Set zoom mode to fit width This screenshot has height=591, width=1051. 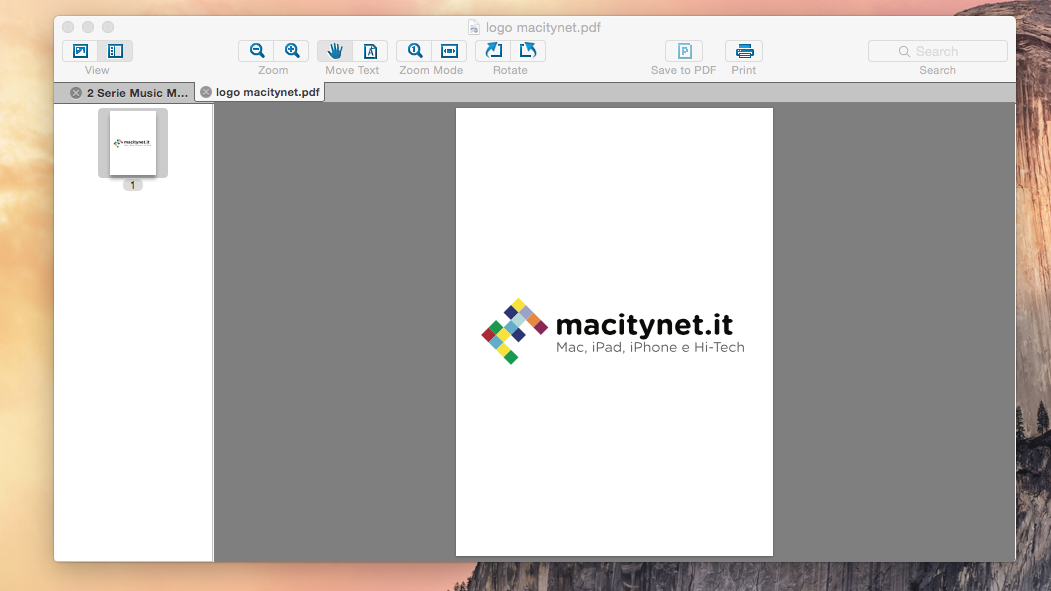tap(449, 51)
